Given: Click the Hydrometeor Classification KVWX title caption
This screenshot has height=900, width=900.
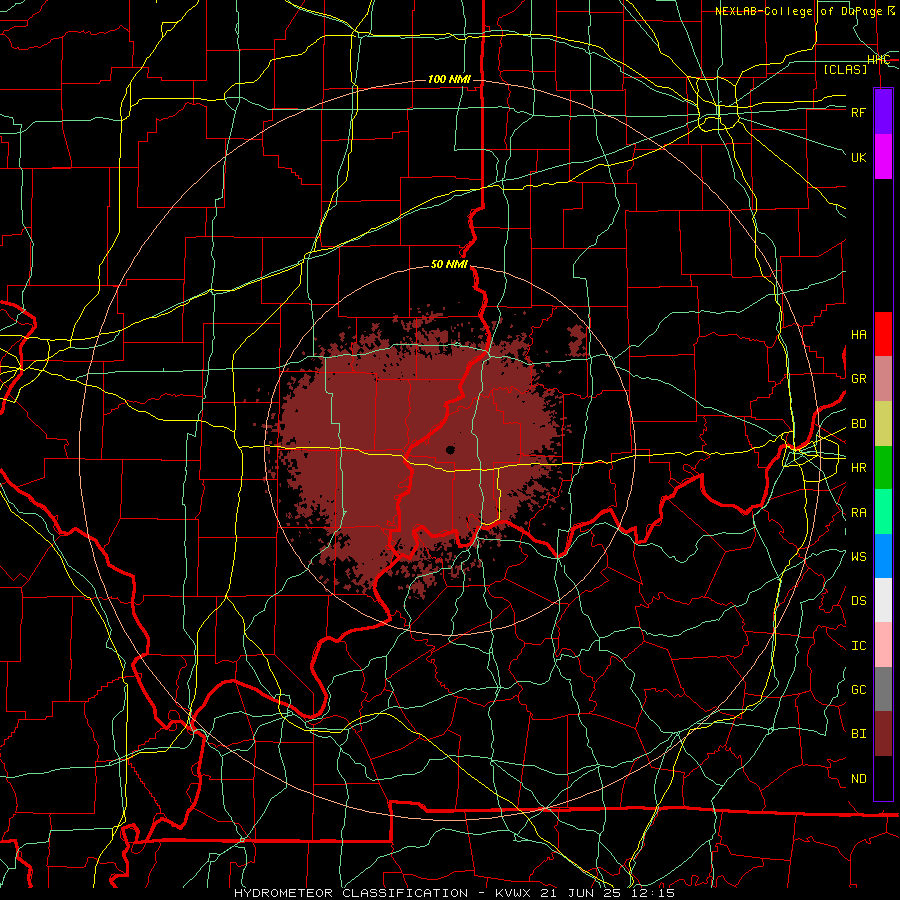Looking at the screenshot, I should click(x=455, y=893).
